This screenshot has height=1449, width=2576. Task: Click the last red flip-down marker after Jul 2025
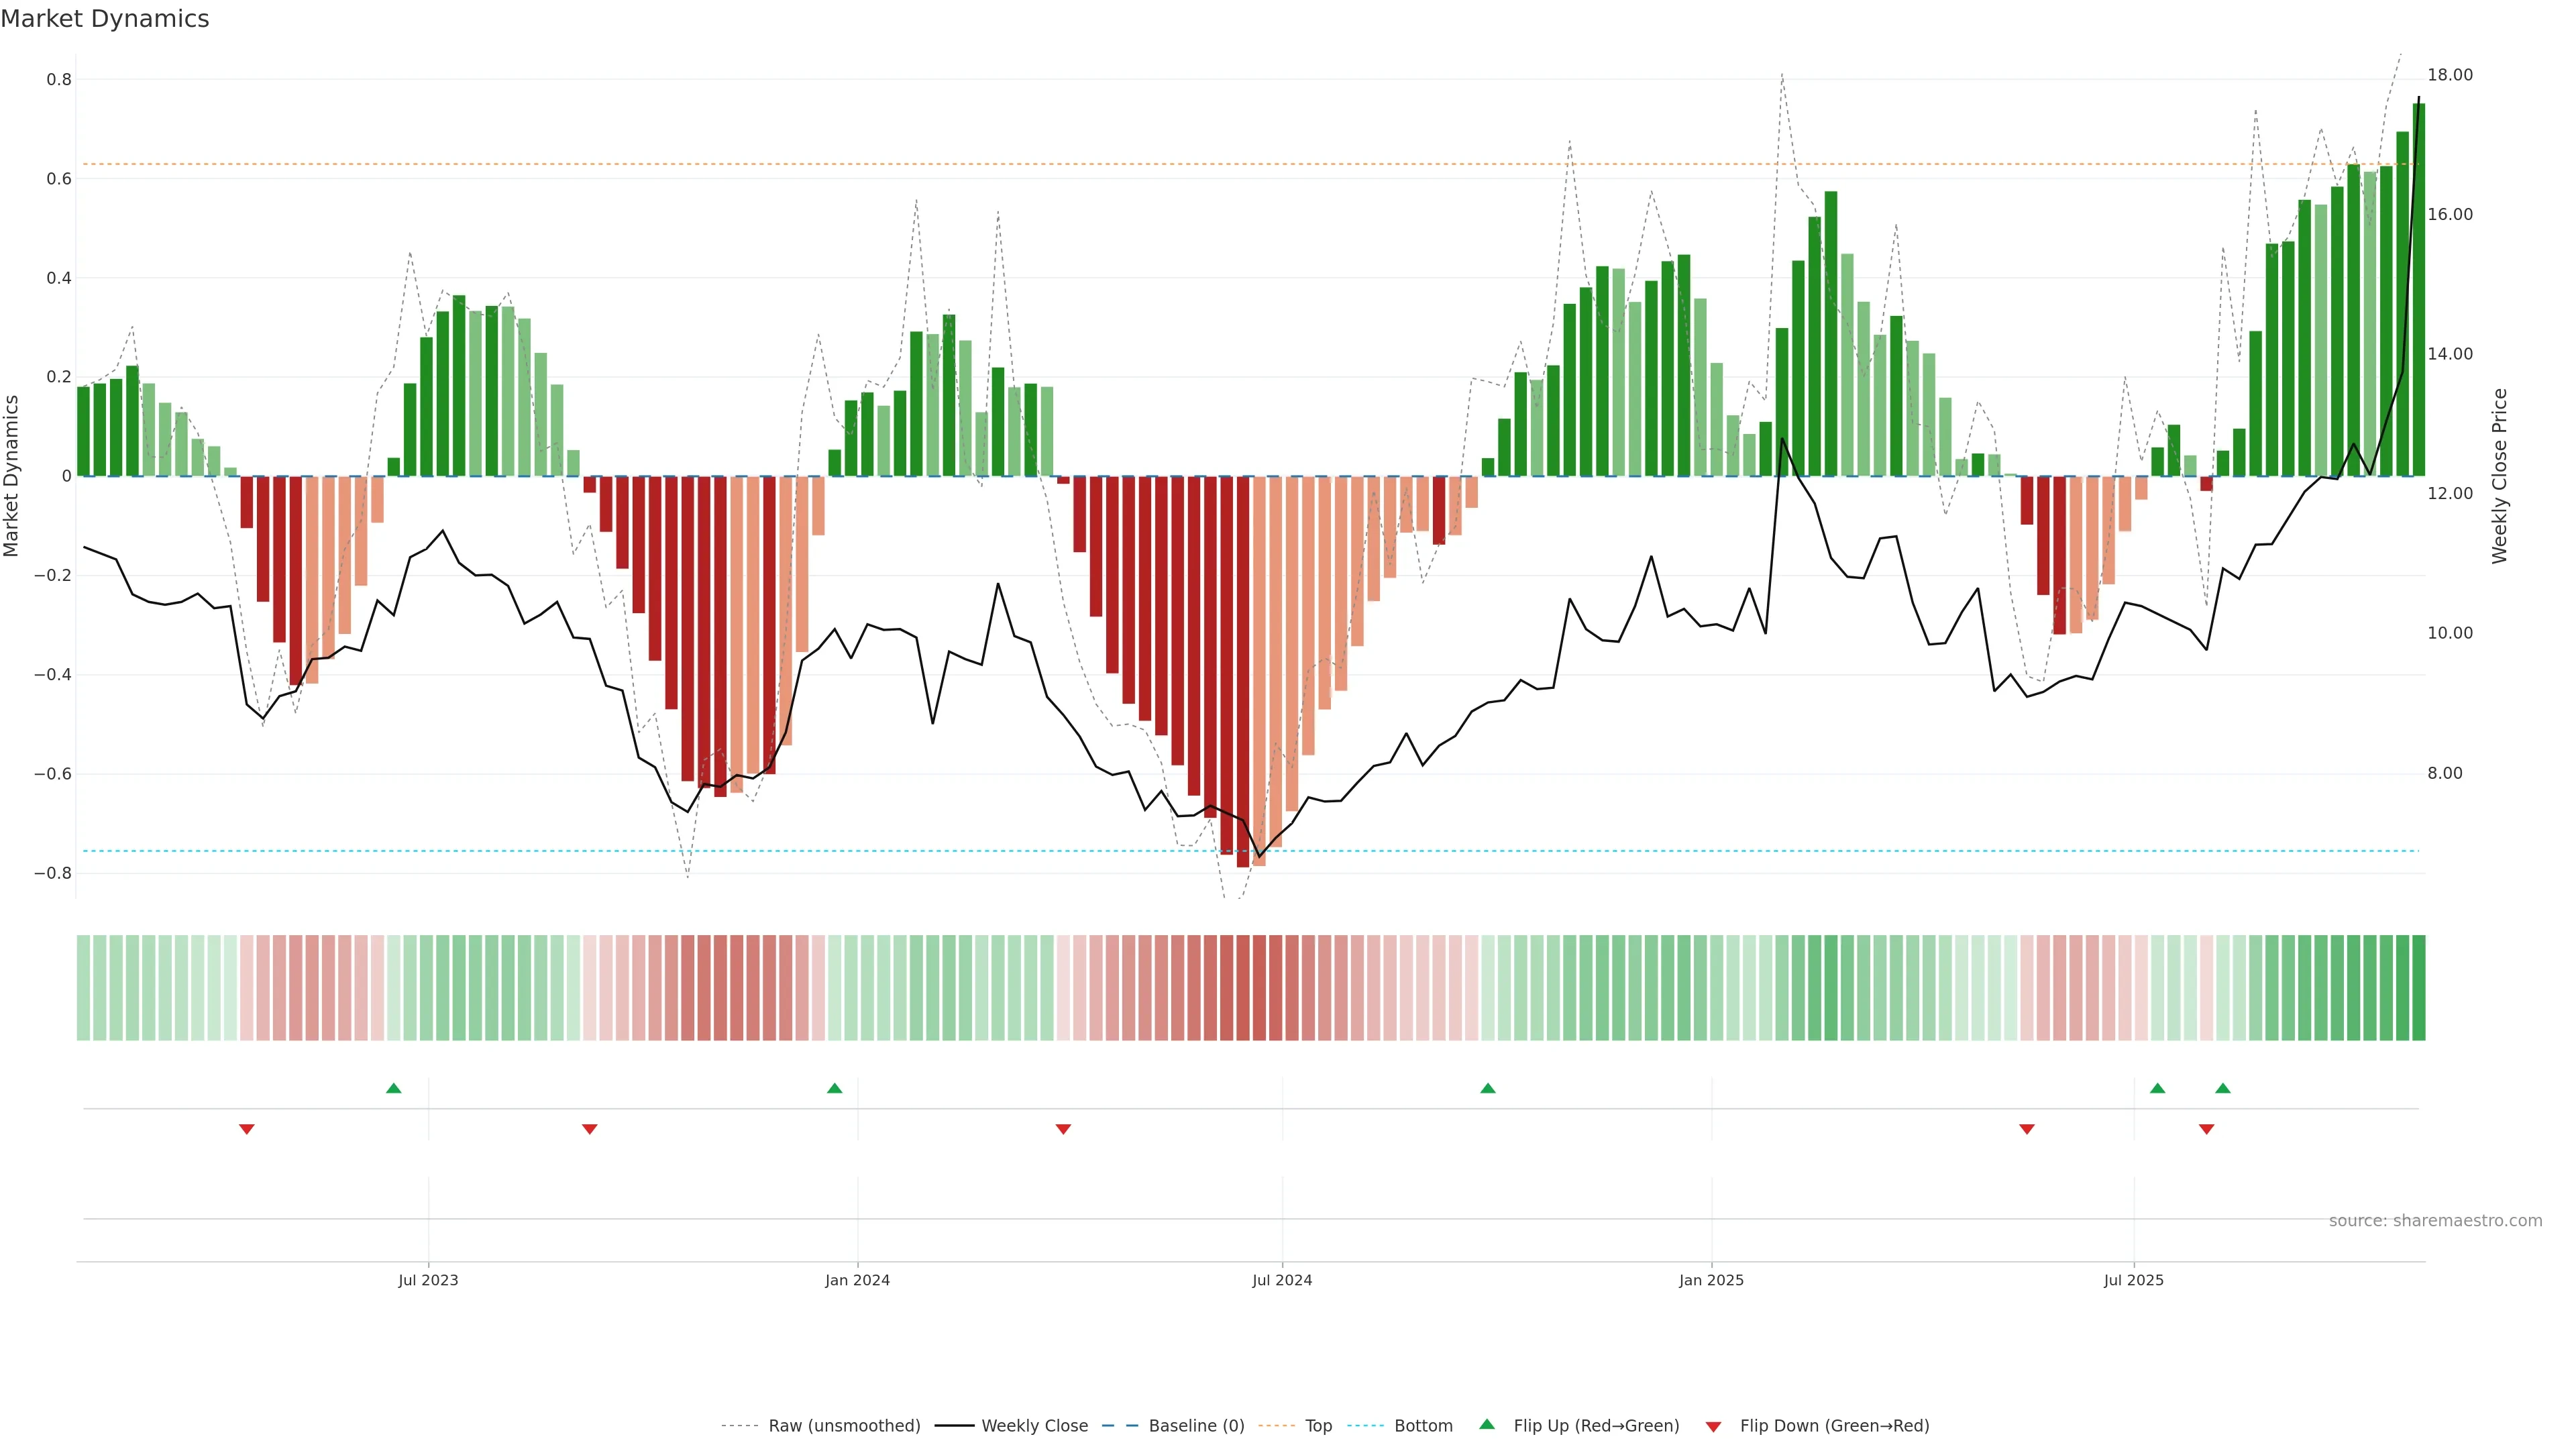[2207, 1129]
